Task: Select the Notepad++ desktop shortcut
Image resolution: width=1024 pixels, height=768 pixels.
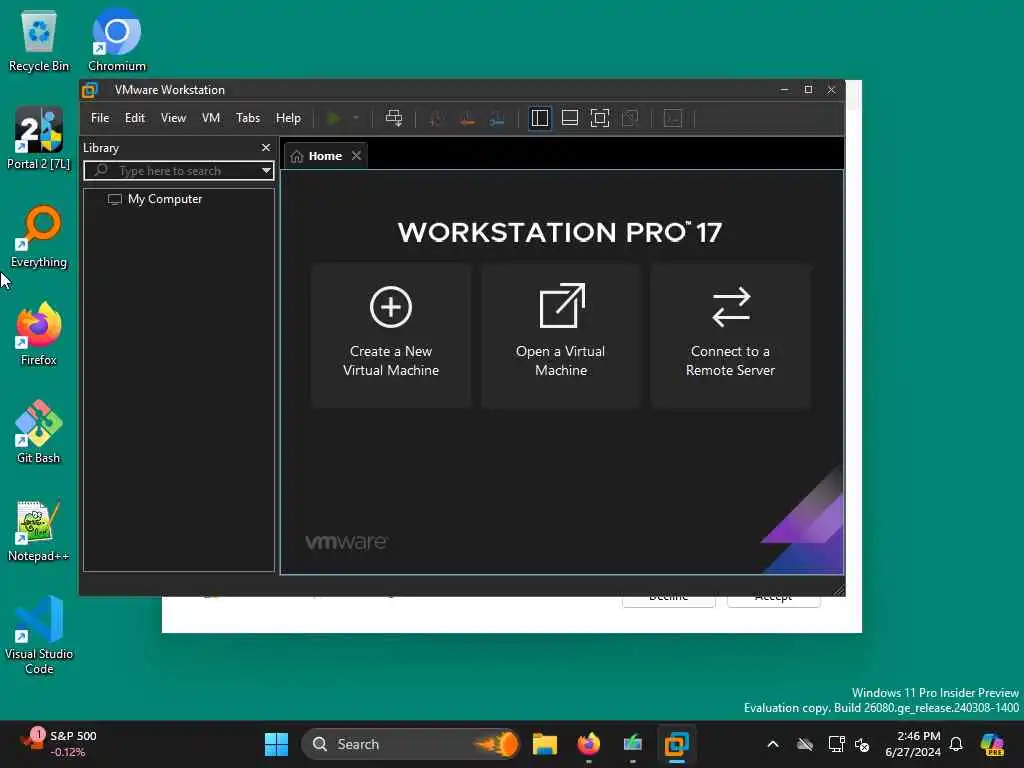Action: click(39, 531)
